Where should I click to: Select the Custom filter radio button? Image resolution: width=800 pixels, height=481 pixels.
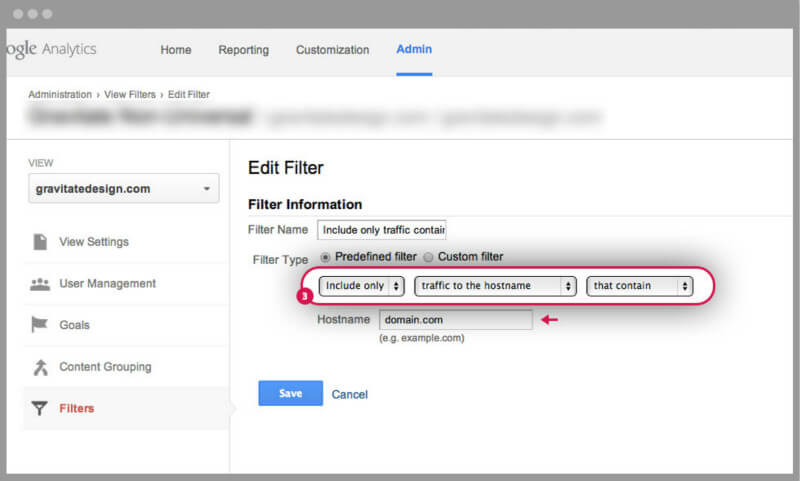[x=428, y=257]
